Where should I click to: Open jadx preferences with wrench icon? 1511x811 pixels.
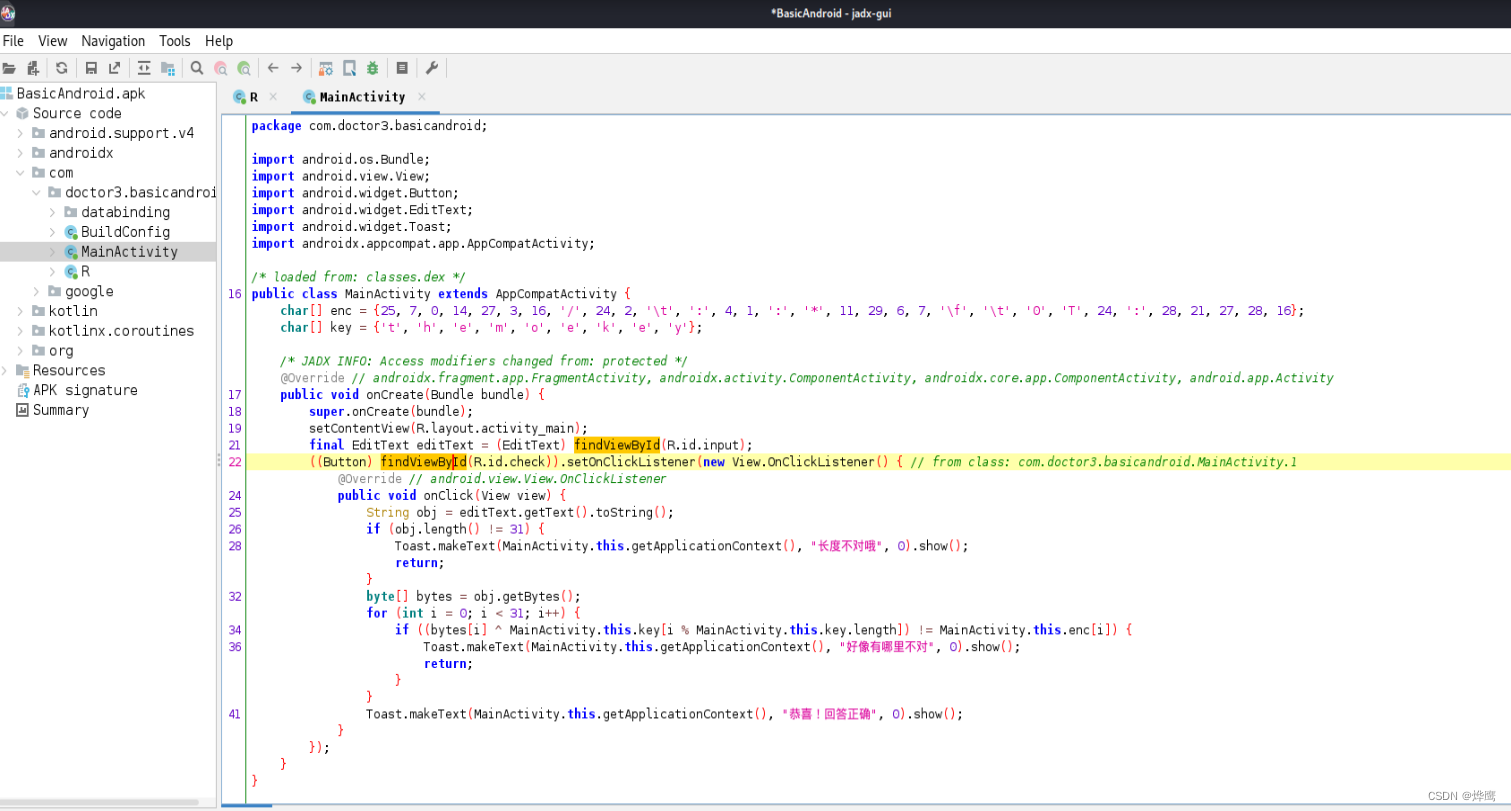[x=433, y=67]
